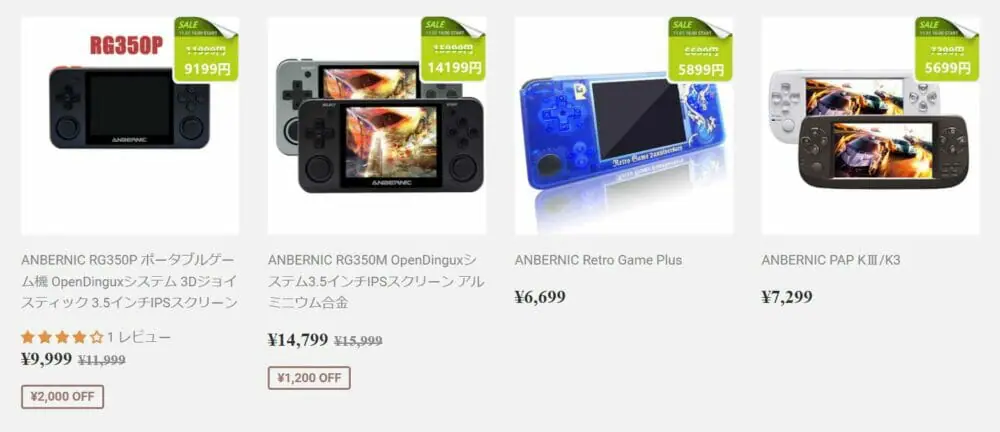Click the ¥2,000 OFF discount tag
1000x432 pixels.
[62, 397]
